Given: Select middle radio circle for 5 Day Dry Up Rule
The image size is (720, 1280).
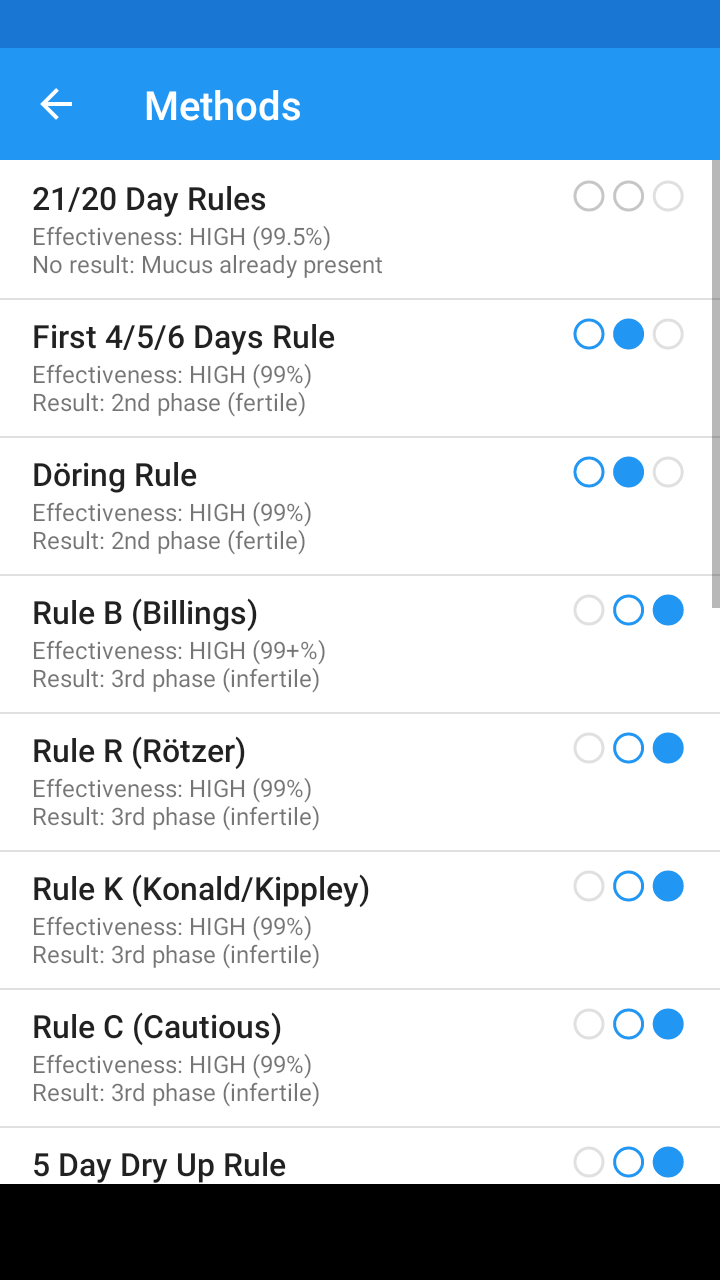Looking at the screenshot, I should 628,1162.
